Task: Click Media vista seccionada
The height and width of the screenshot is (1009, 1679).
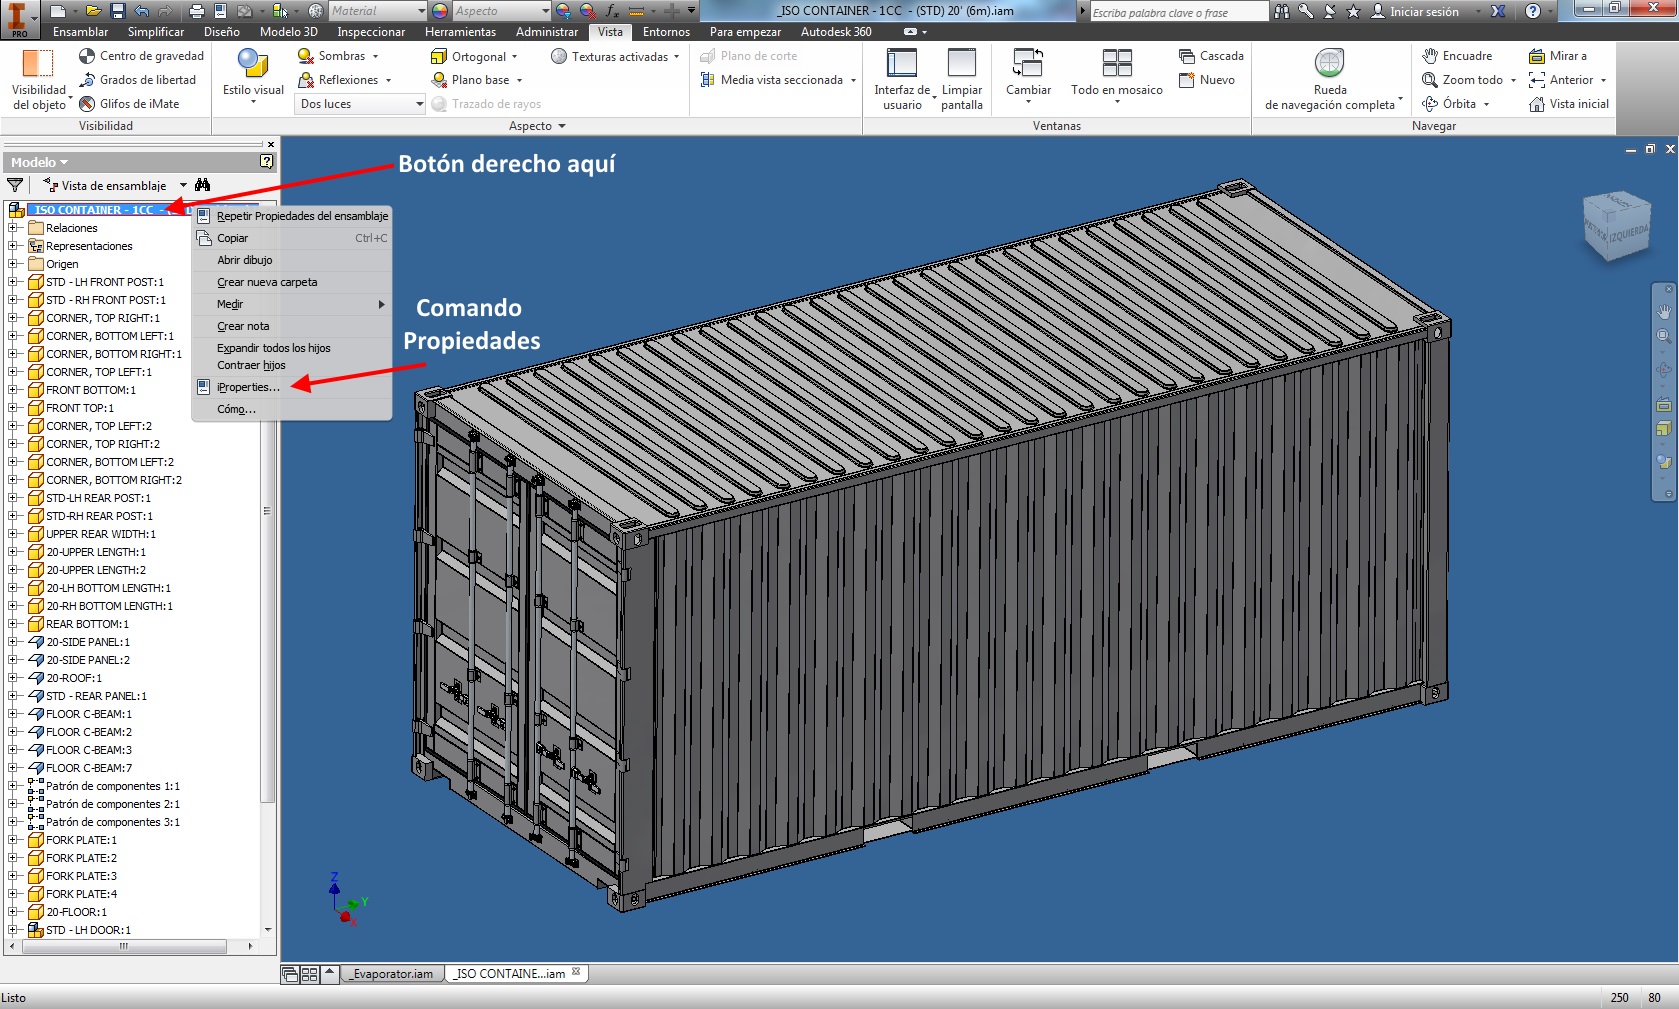Action: pos(778,80)
